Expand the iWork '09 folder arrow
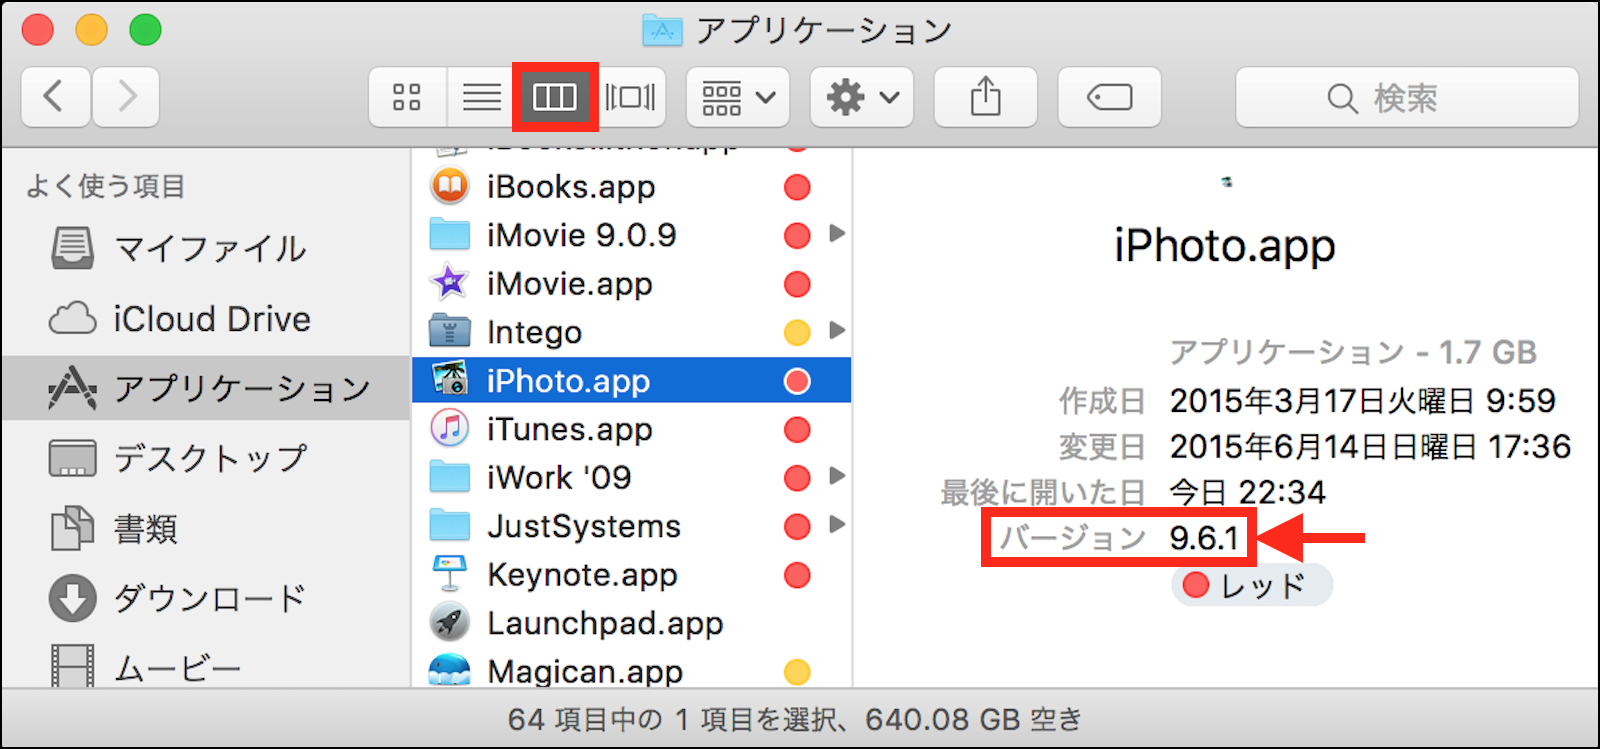This screenshot has width=1600, height=749. pos(837,476)
